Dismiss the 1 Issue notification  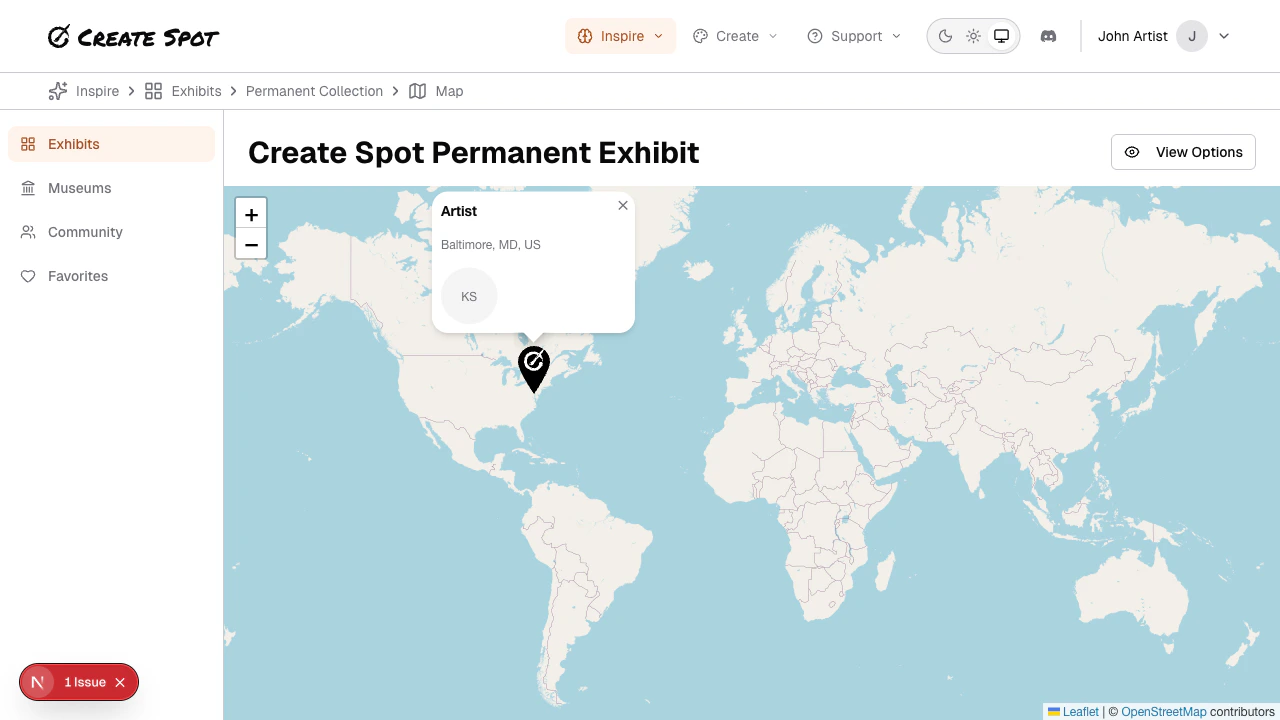pyautogui.click(x=120, y=682)
